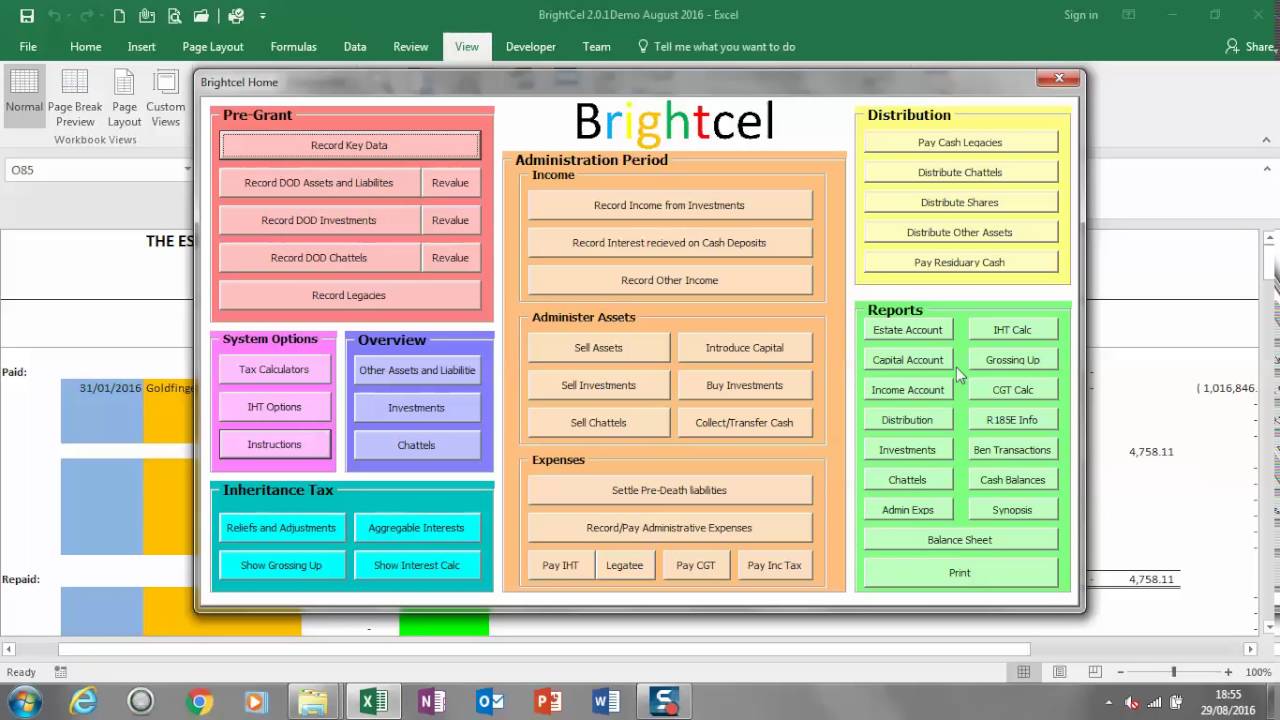Click Pay IHT button
The height and width of the screenshot is (720, 1280).
560,565
